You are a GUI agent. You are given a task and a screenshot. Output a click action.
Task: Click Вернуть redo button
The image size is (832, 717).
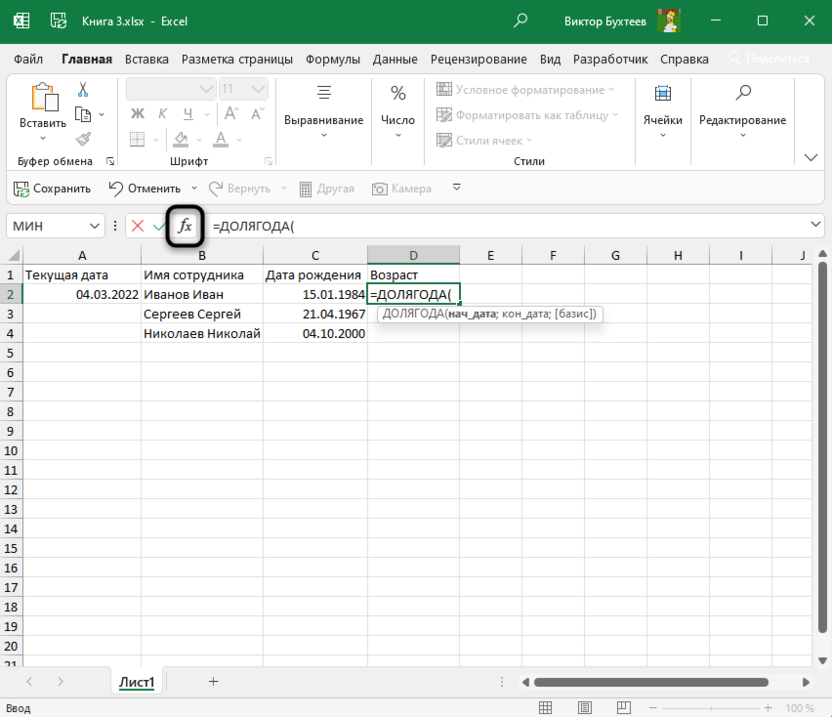pos(239,188)
